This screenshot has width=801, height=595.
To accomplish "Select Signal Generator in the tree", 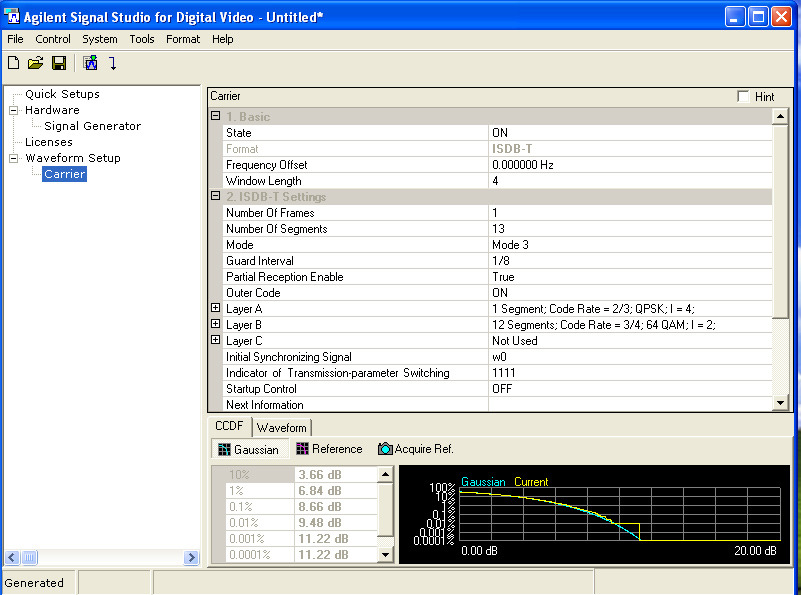I will [92, 126].
